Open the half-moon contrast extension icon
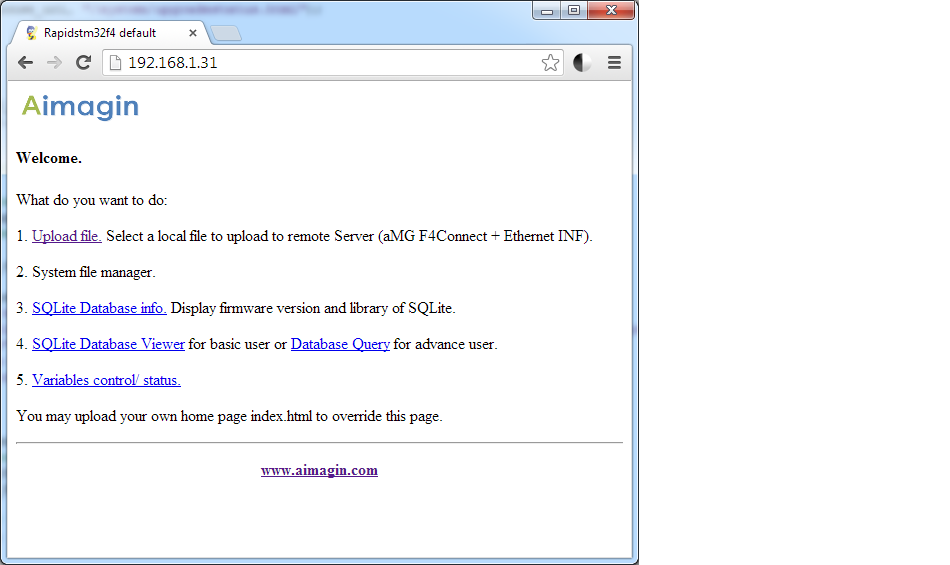 pos(582,62)
